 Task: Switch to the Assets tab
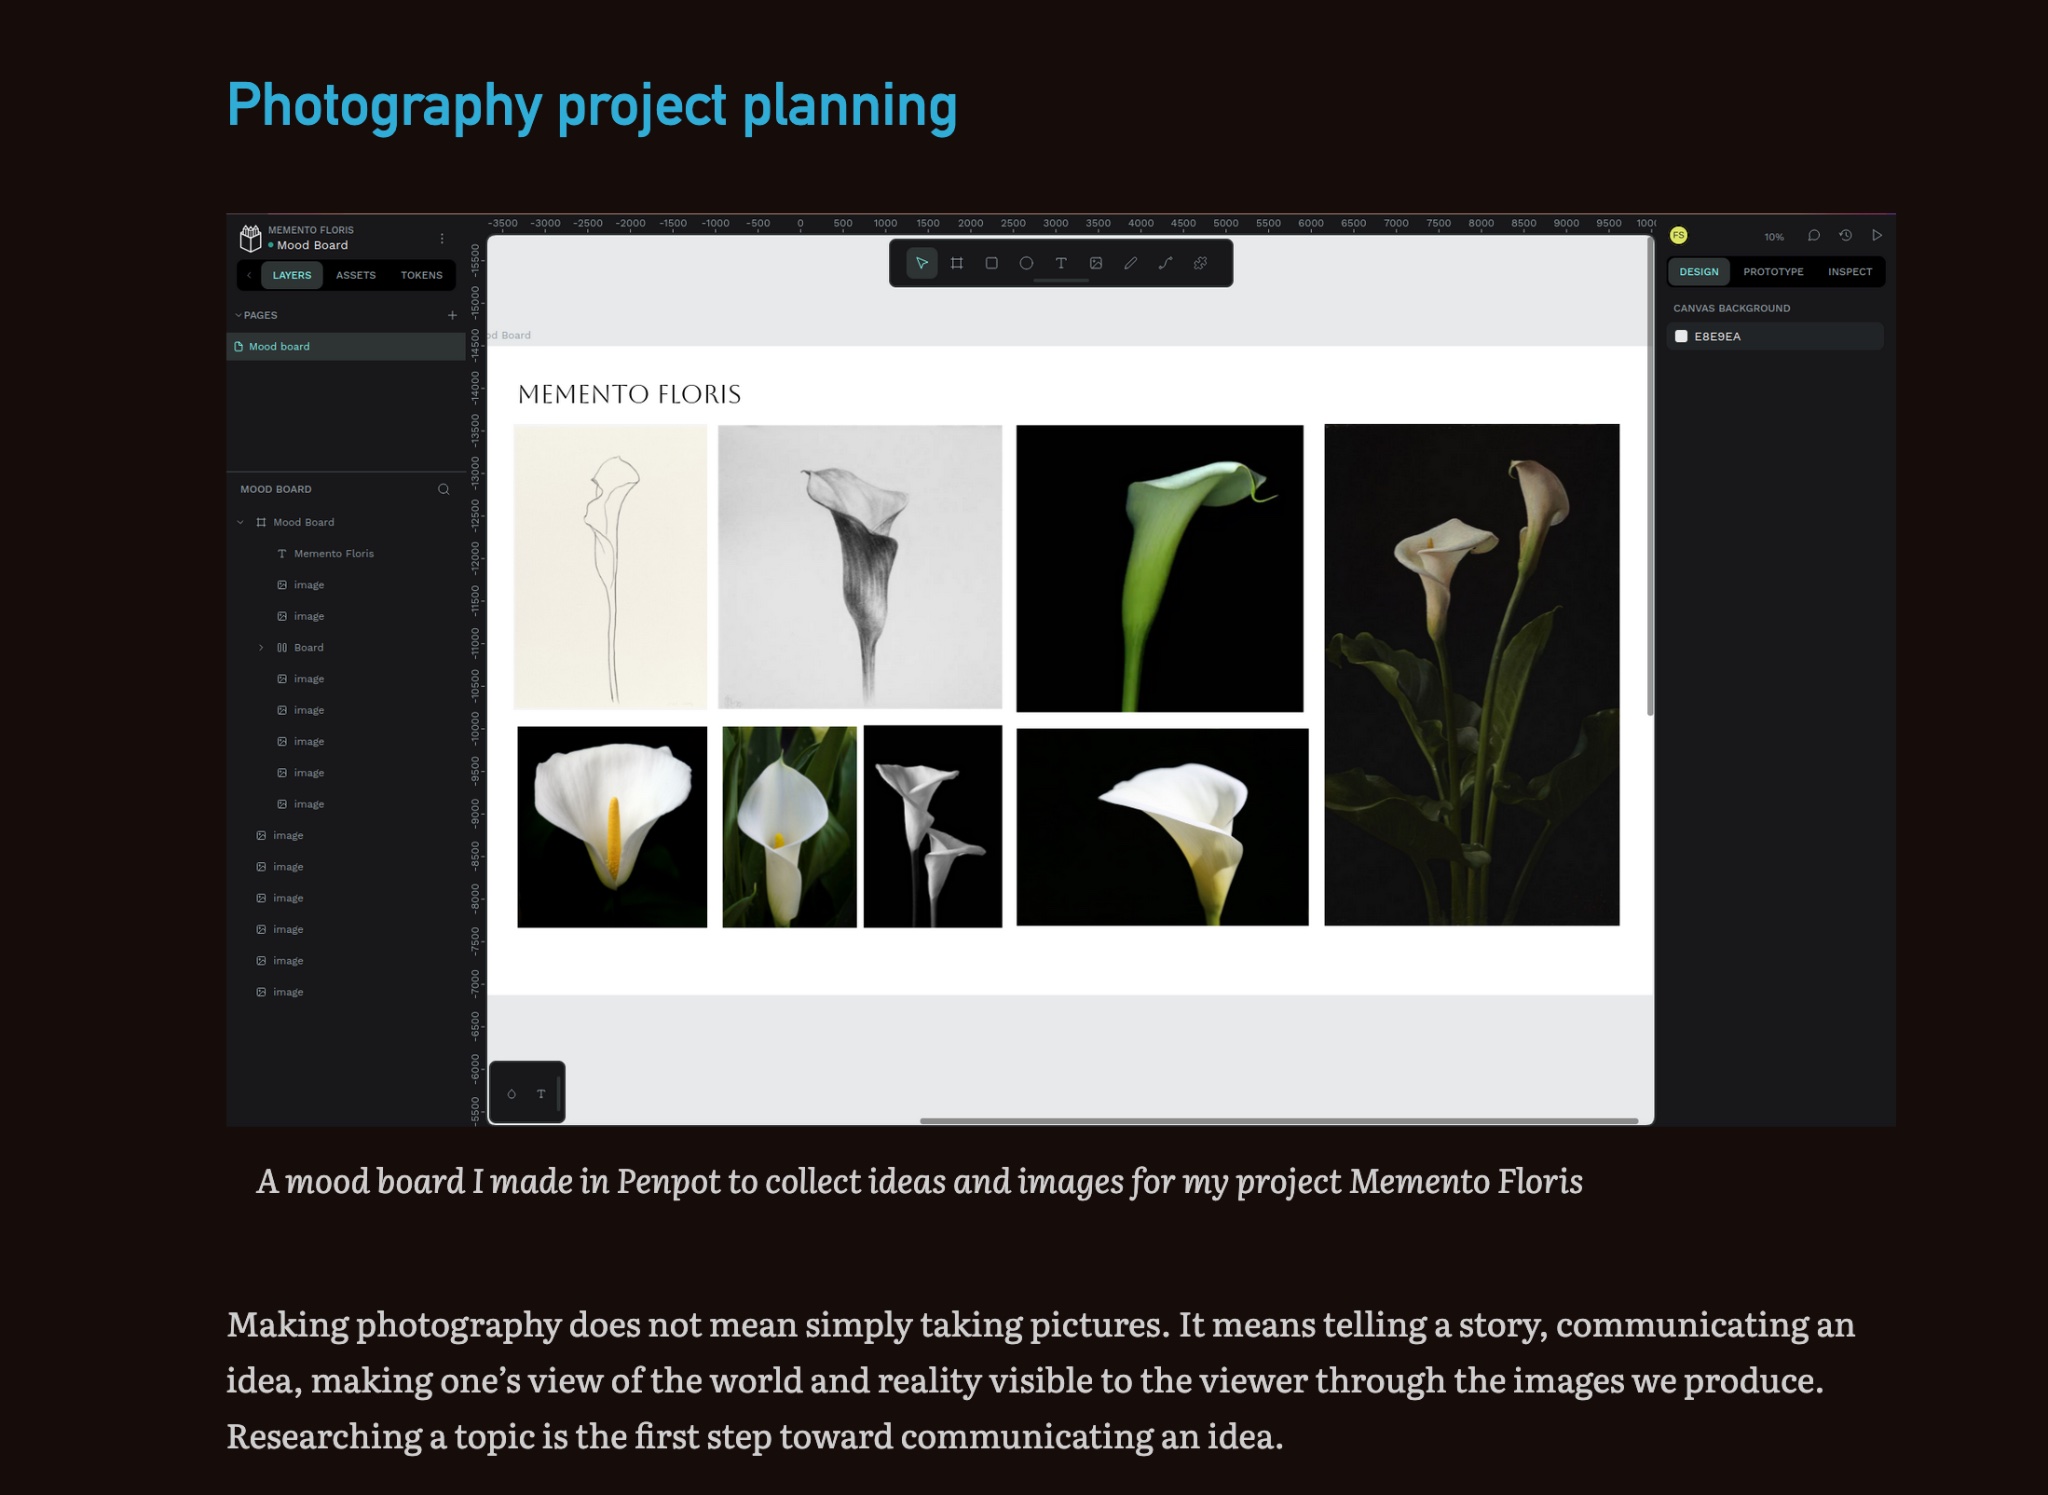tap(355, 275)
